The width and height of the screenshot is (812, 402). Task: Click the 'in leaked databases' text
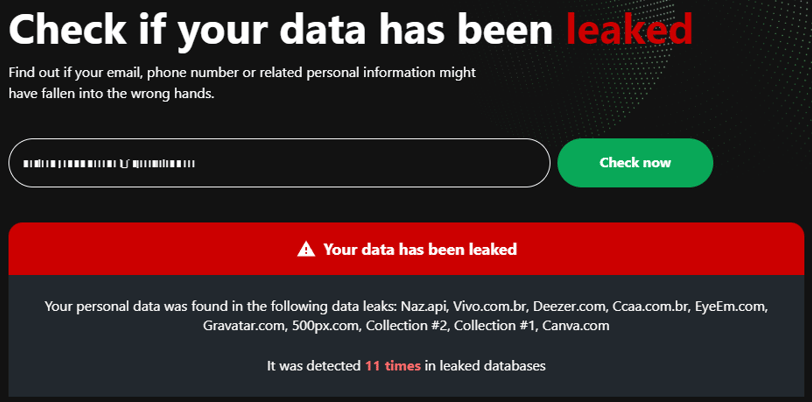[485, 366]
